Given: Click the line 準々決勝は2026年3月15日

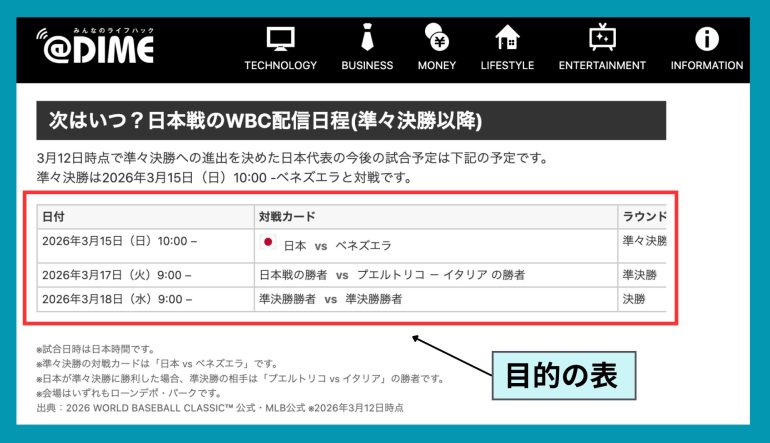Looking at the screenshot, I should pos(225,177).
